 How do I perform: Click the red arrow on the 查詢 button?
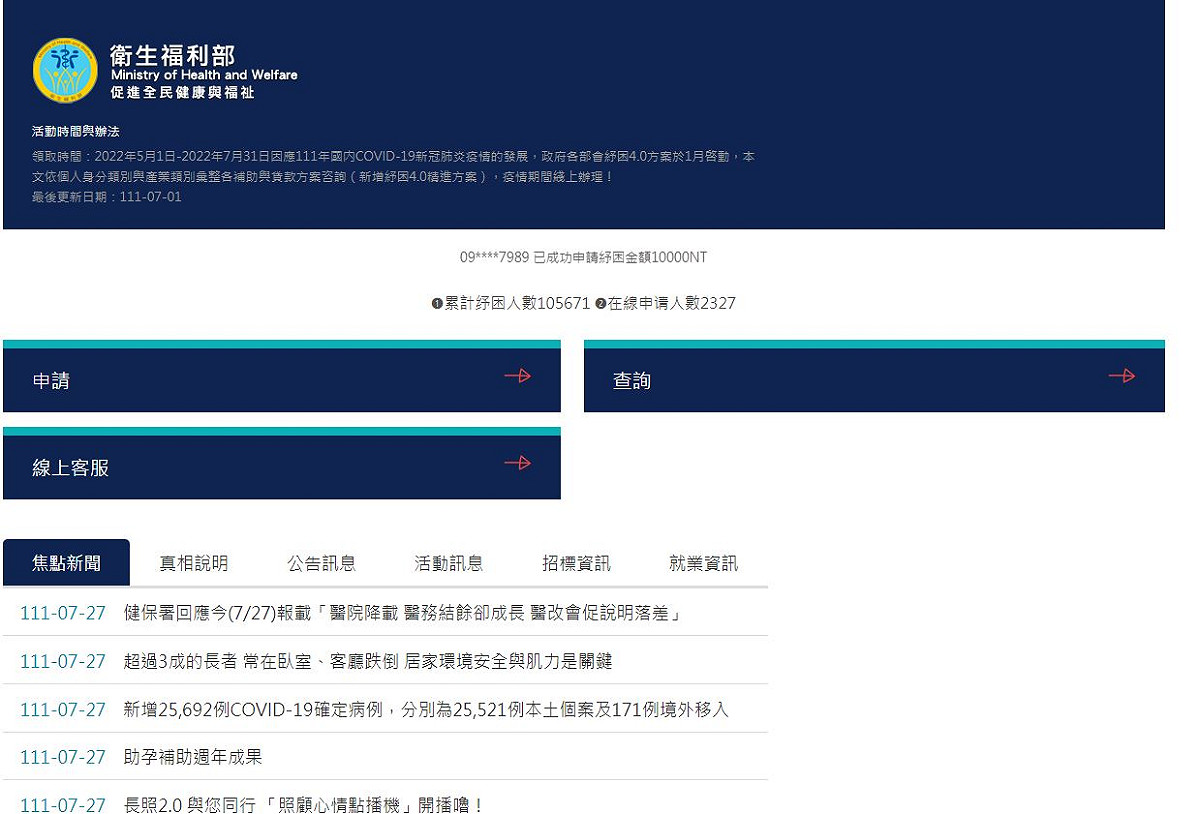[x=1121, y=376]
